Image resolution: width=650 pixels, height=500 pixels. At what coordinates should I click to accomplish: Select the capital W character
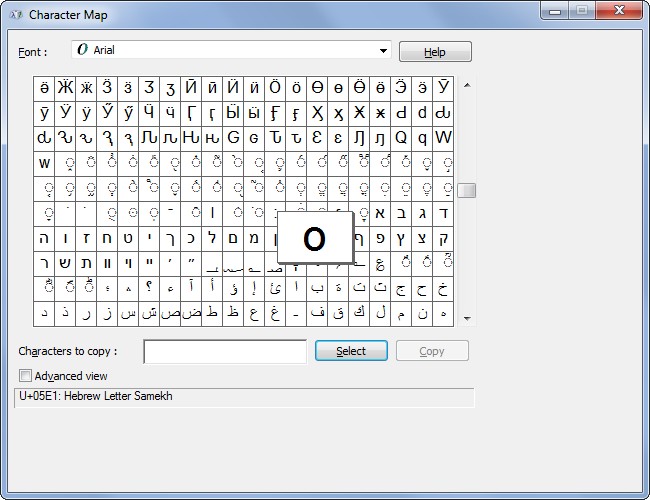pyautogui.click(x=443, y=138)
